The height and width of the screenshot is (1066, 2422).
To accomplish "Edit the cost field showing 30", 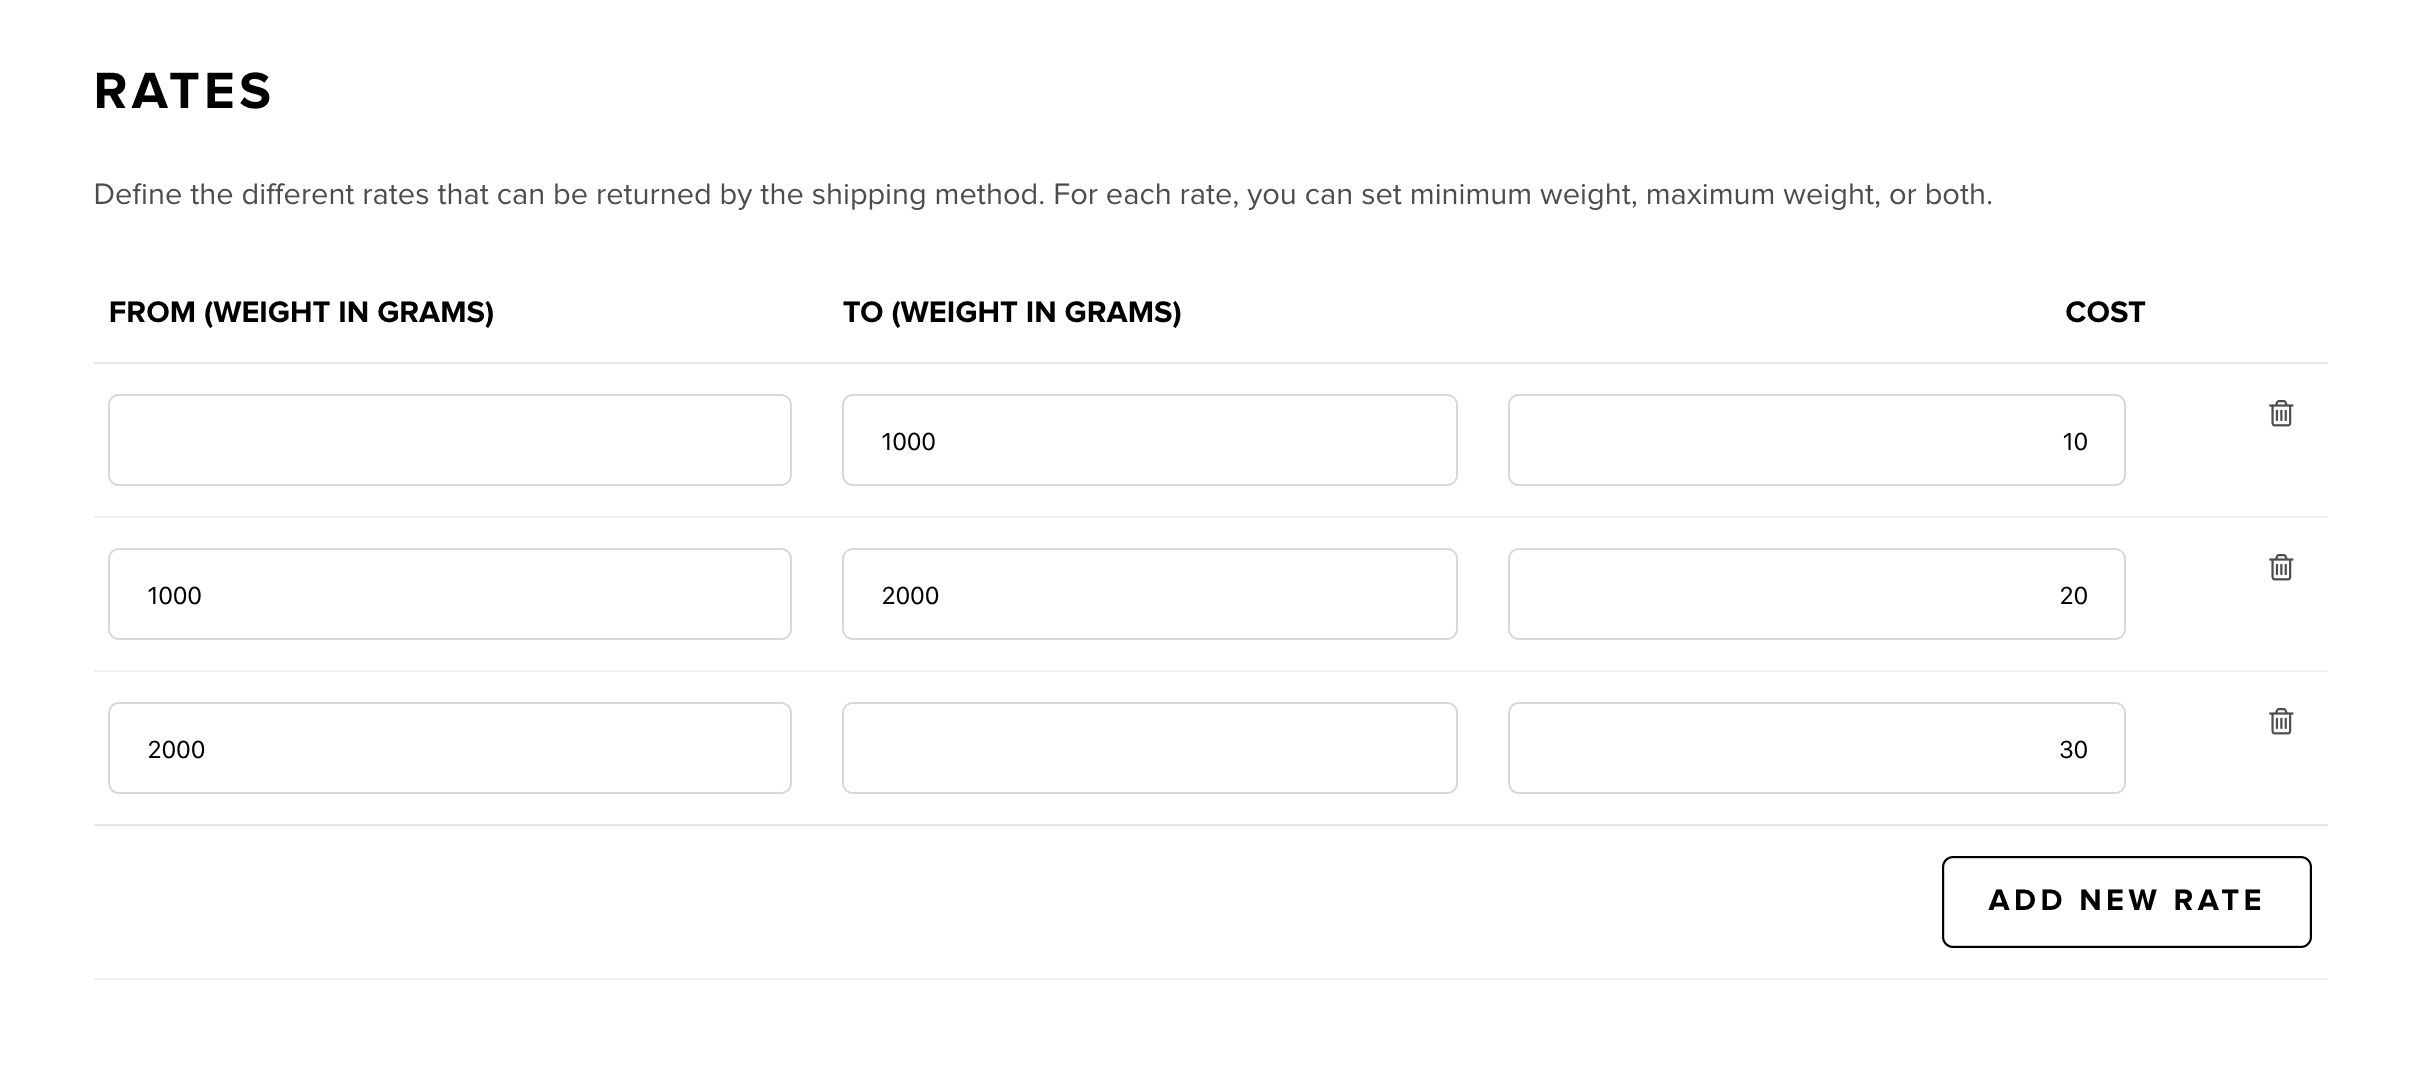I will (x=1816, y=748).
